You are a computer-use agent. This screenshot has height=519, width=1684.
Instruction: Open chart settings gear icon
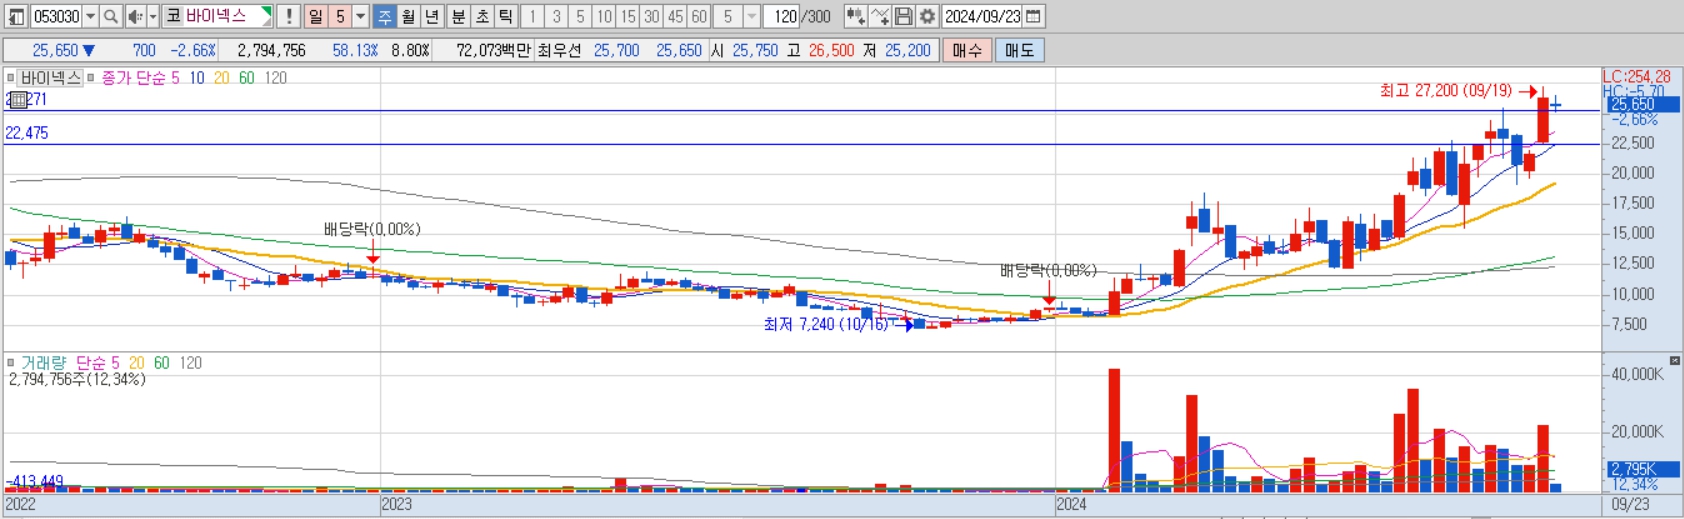tap(927, 16)
